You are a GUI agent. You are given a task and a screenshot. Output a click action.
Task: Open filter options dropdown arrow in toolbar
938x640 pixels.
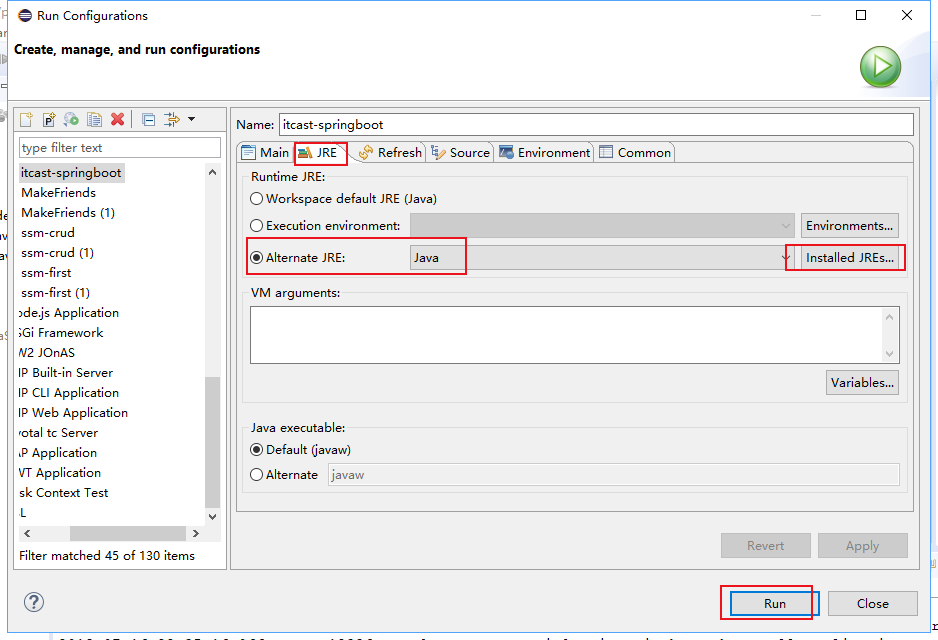[191, 119]
